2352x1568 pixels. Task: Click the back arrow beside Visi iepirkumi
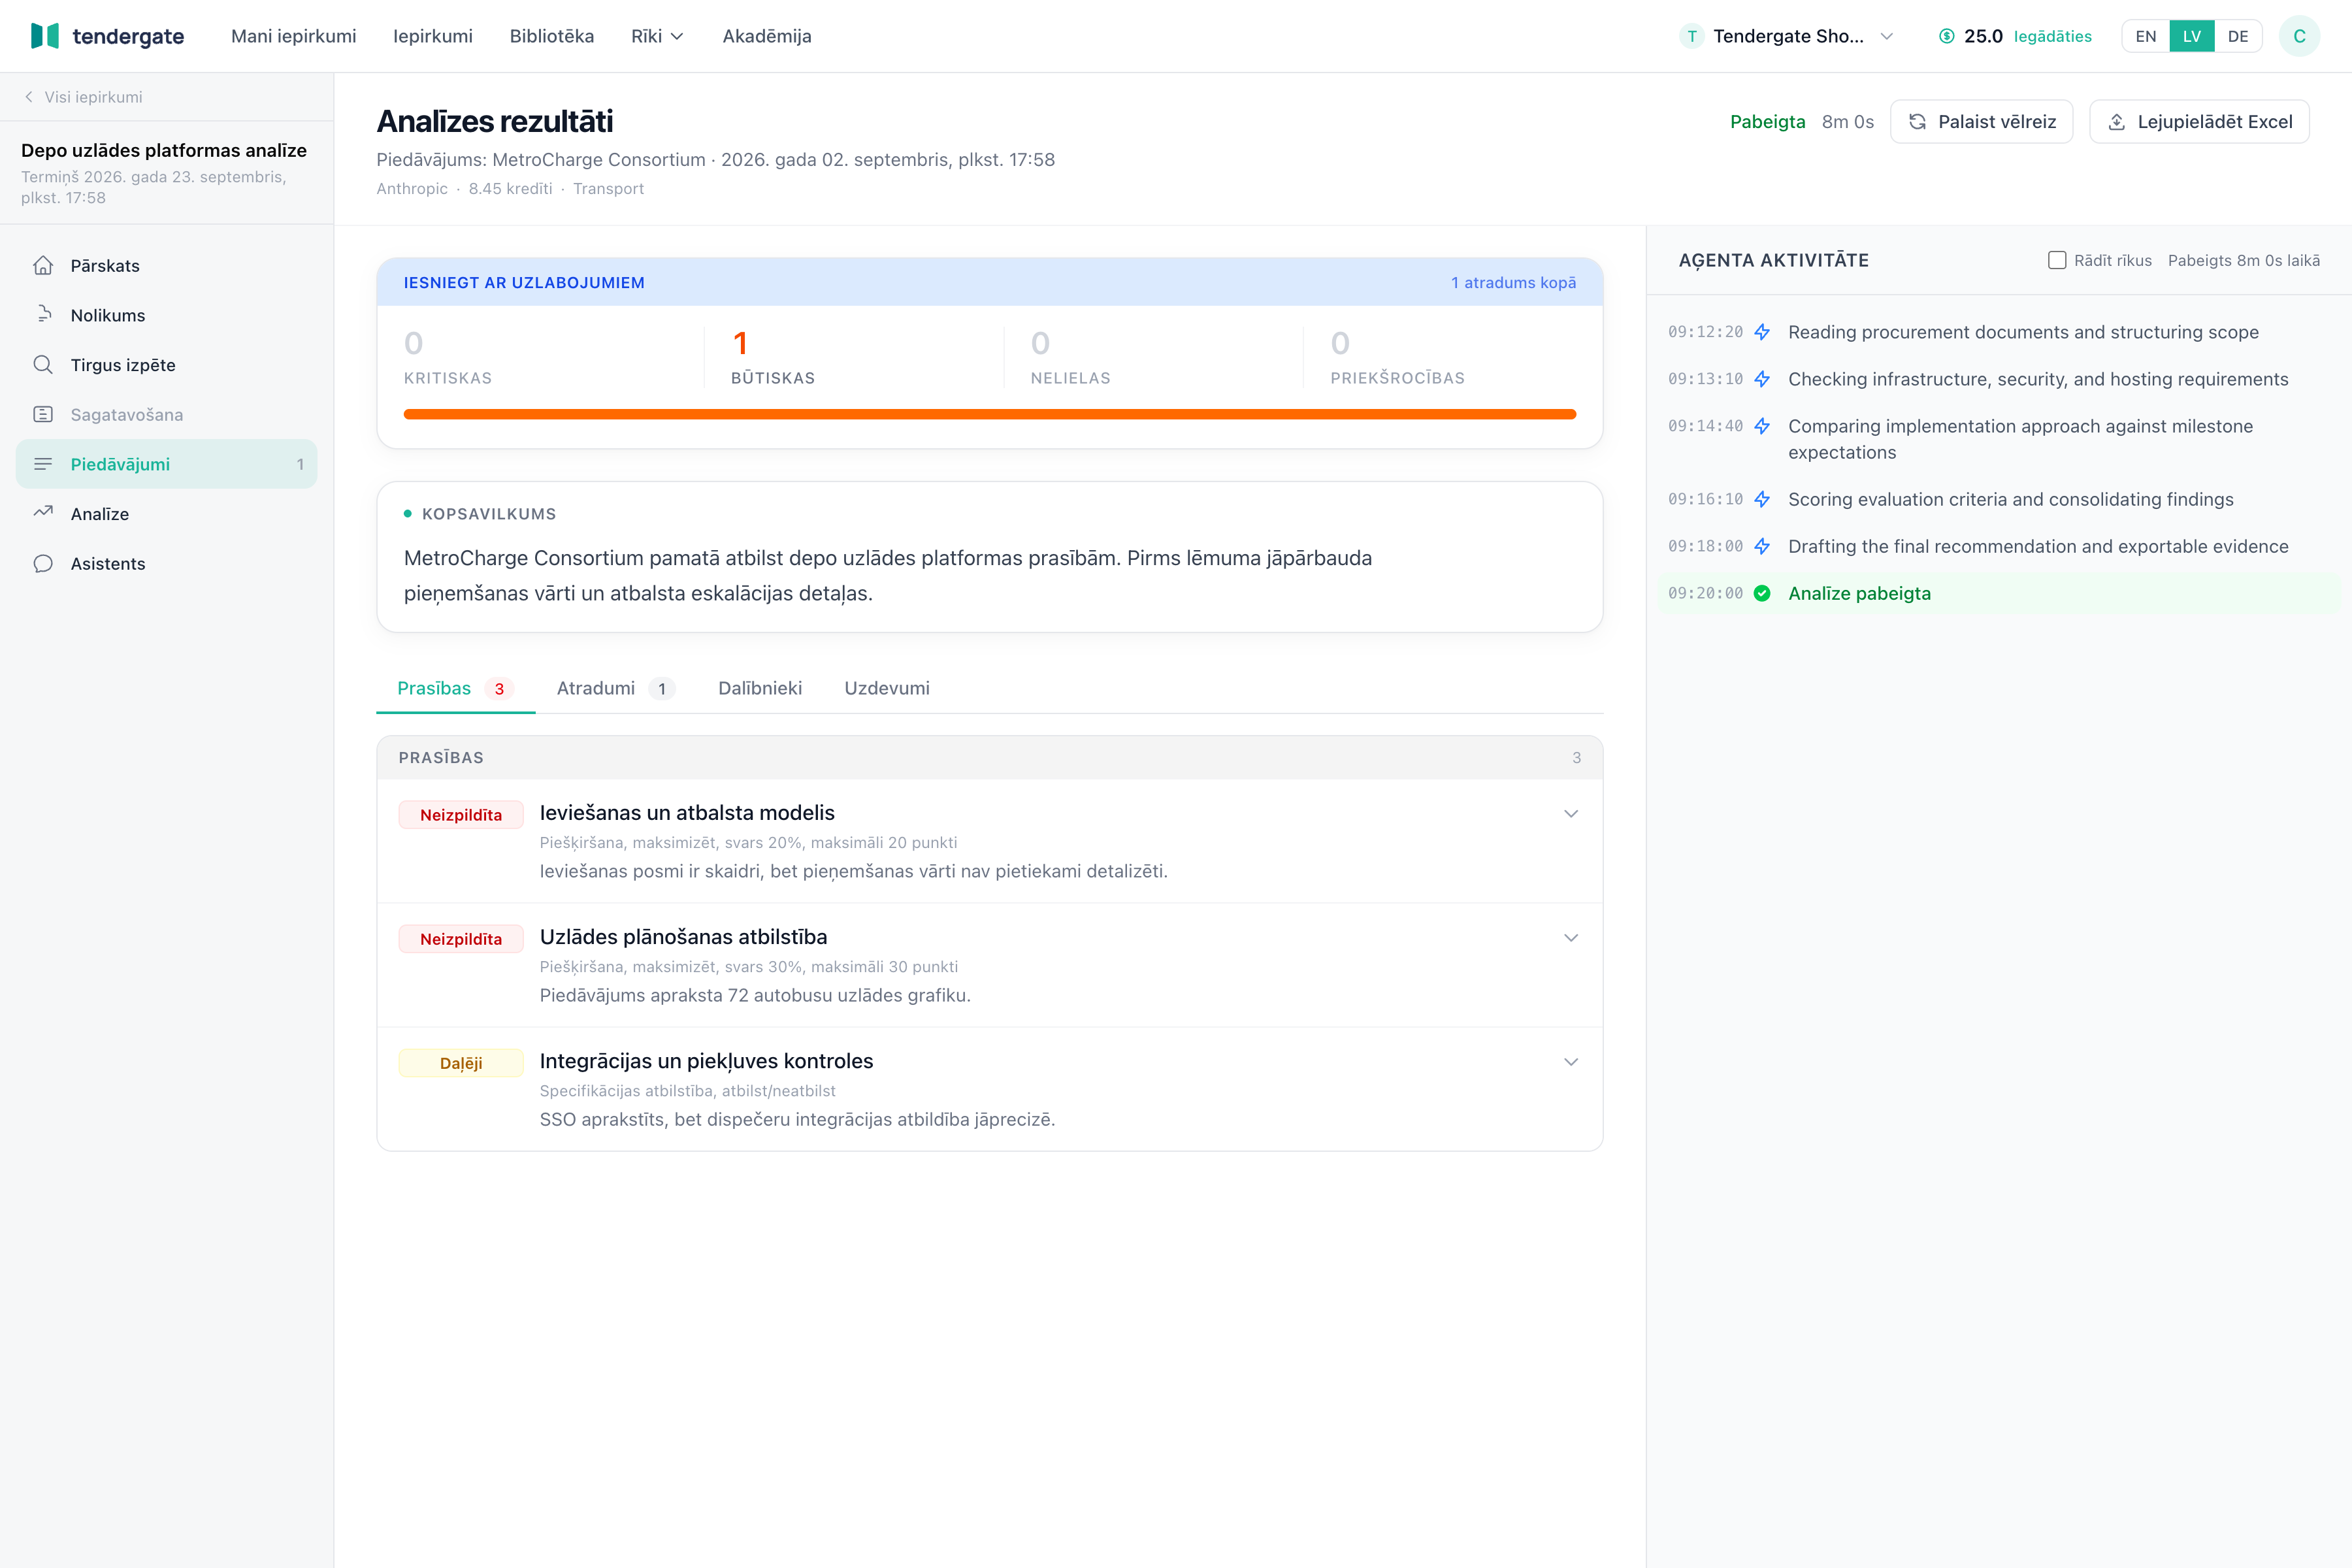pyautogui.click(x=29, y=97)
